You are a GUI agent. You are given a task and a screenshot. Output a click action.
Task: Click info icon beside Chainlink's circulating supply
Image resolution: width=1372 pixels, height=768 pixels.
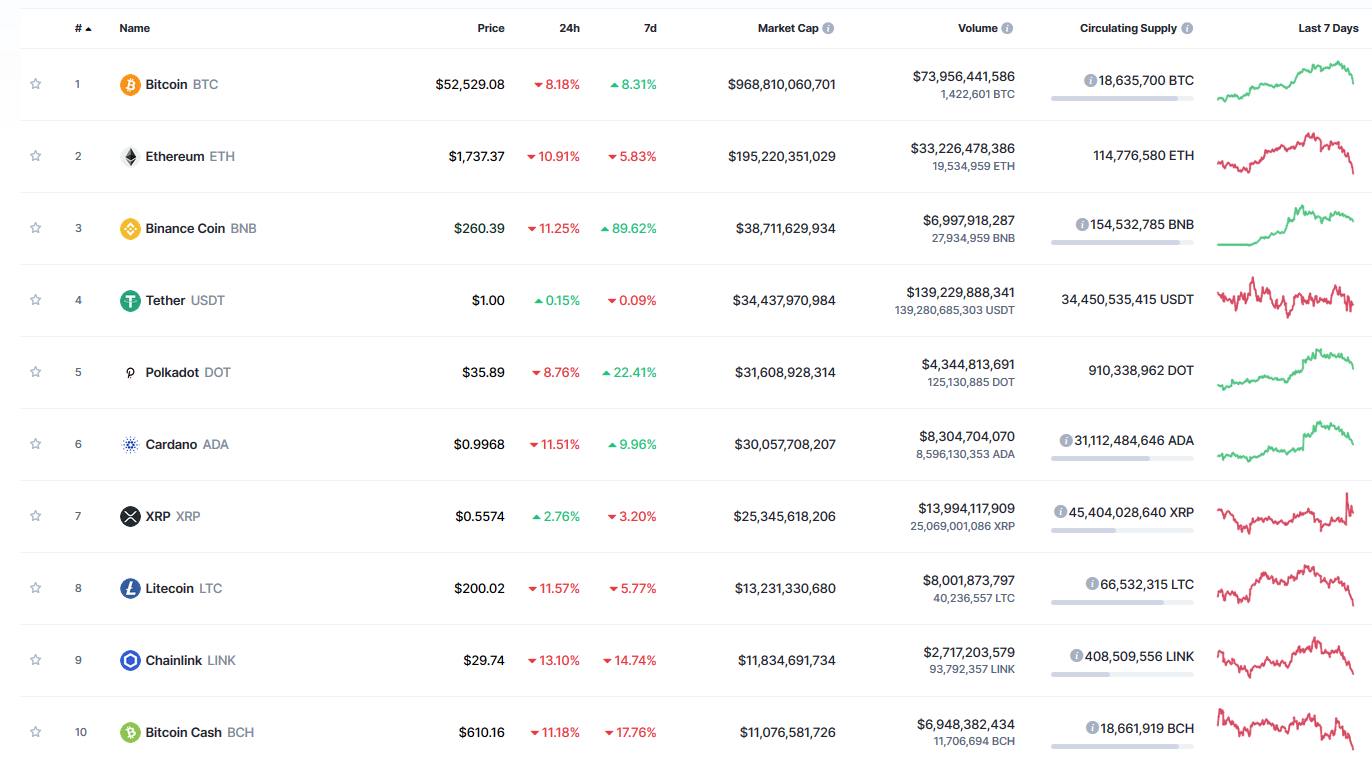click(x=1076, y=656)
